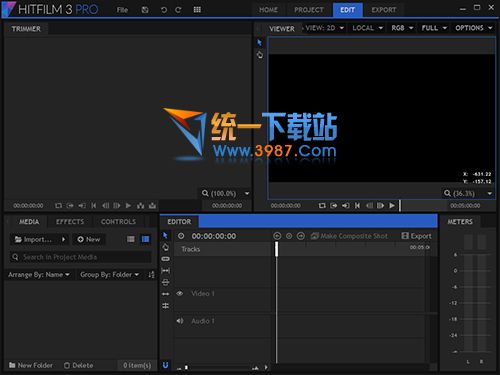Set In point in Trimmer
500x375 pixels.
click(70, 206)
